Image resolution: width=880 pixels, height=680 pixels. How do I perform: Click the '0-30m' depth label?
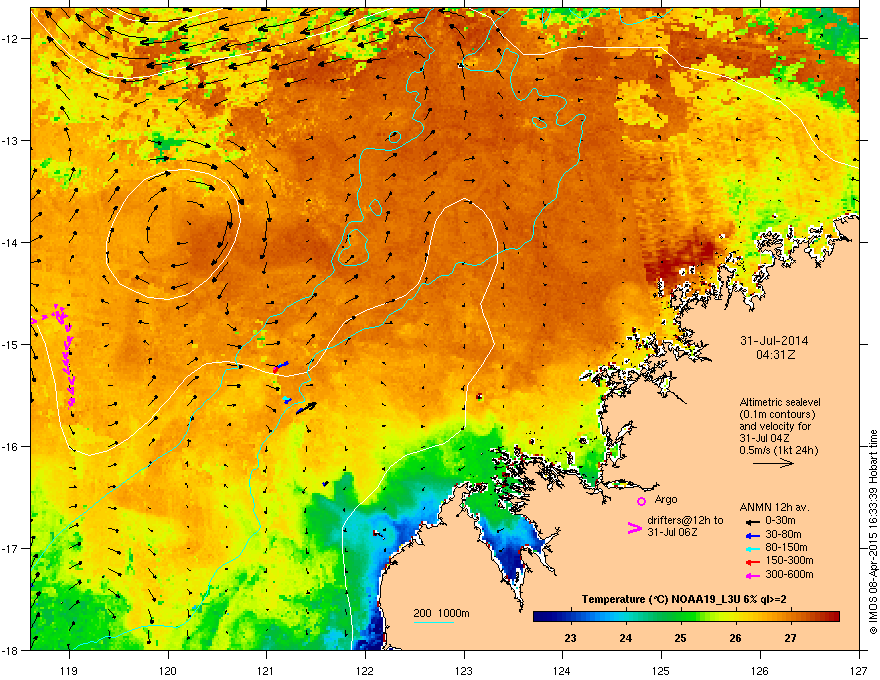pyautogui.click(x=780, y=521)
